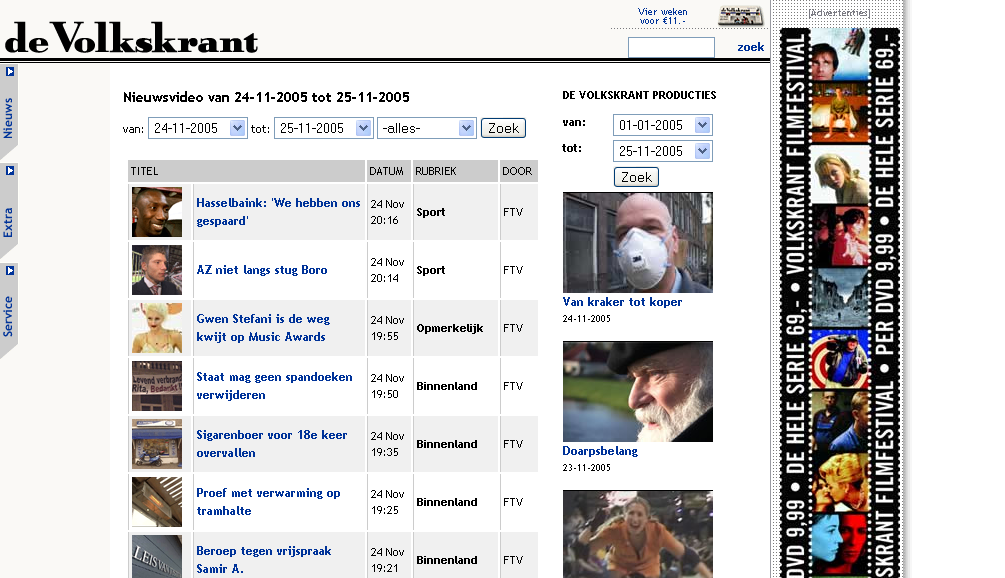Open the 'tot' date dropdown for Nieuwsvideo
This screenshot has width=1005, height=578.
coord(323,128)
